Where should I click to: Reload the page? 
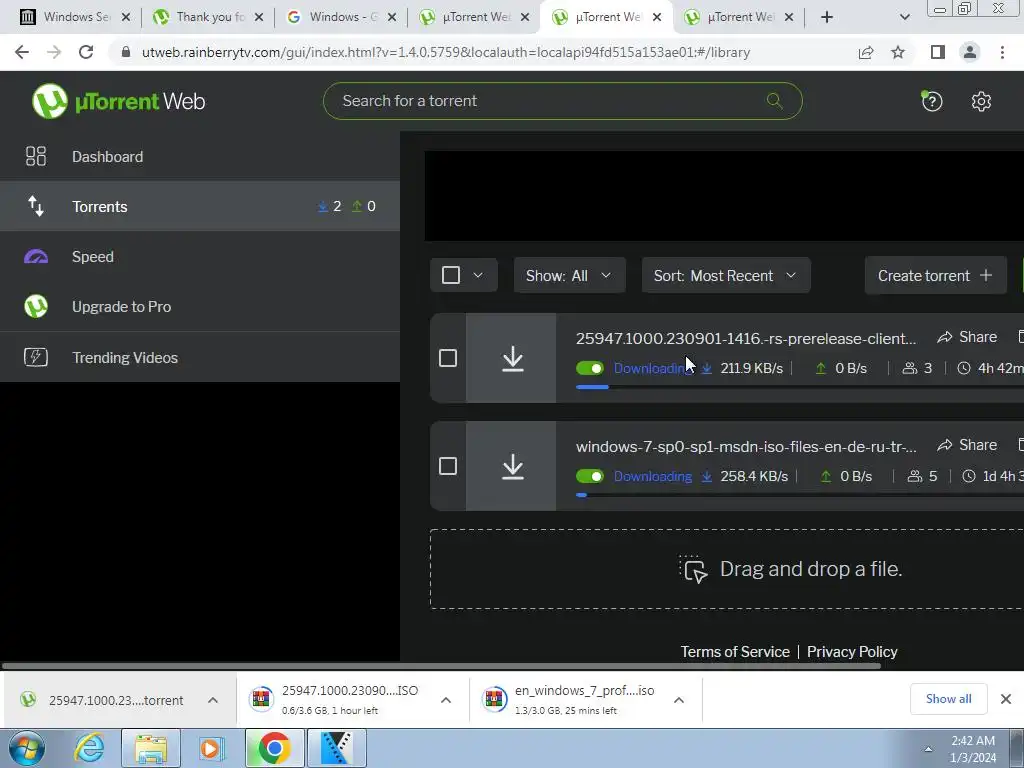click(86, 52)
